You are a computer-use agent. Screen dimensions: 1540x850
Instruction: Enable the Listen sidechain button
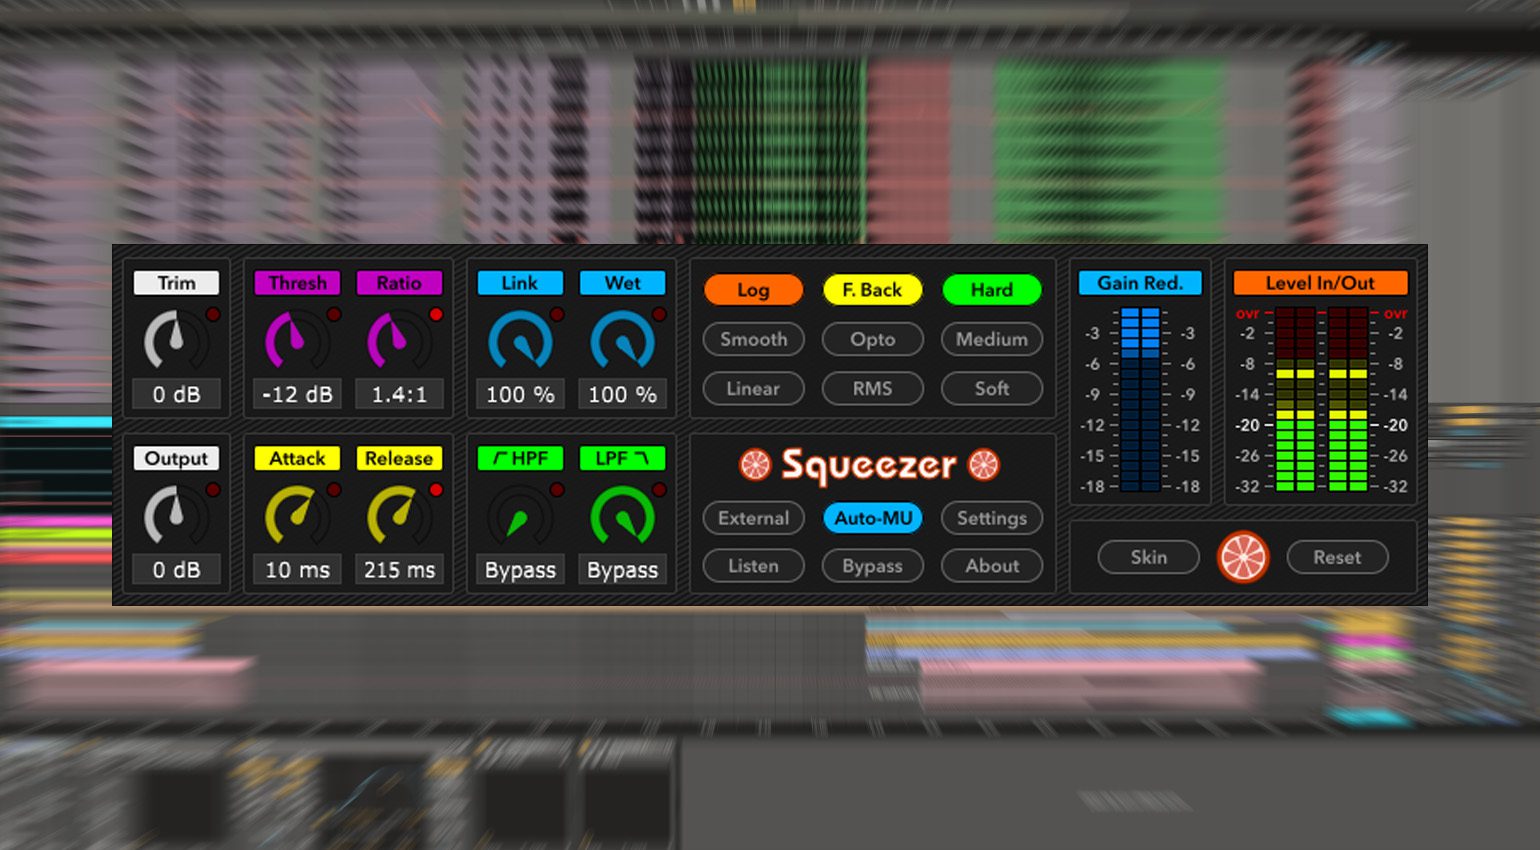[x=753, y=566]
